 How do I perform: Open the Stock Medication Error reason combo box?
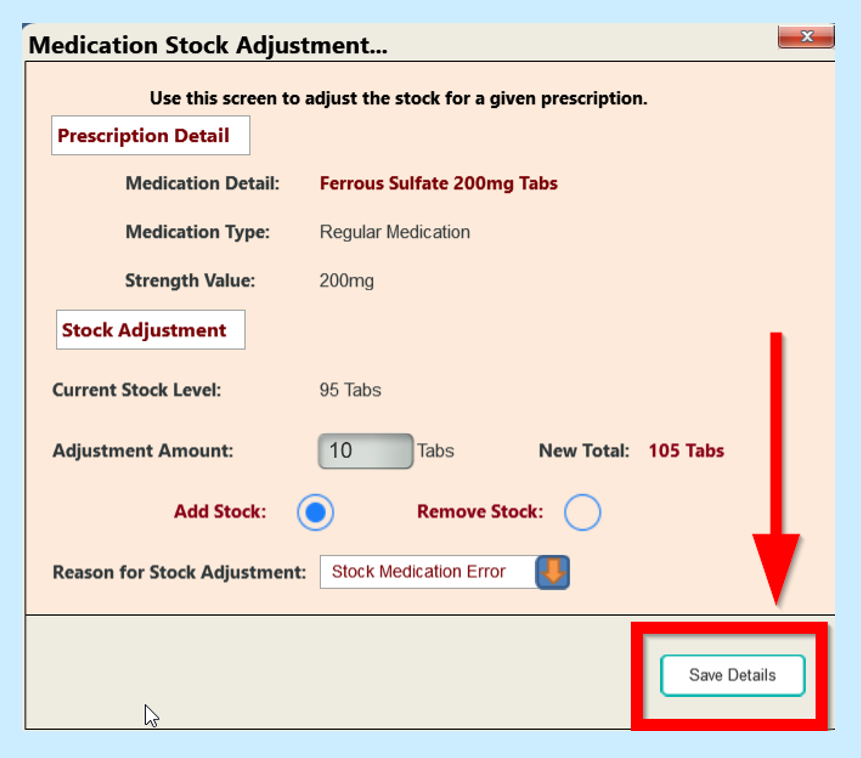tap(430, 572)
